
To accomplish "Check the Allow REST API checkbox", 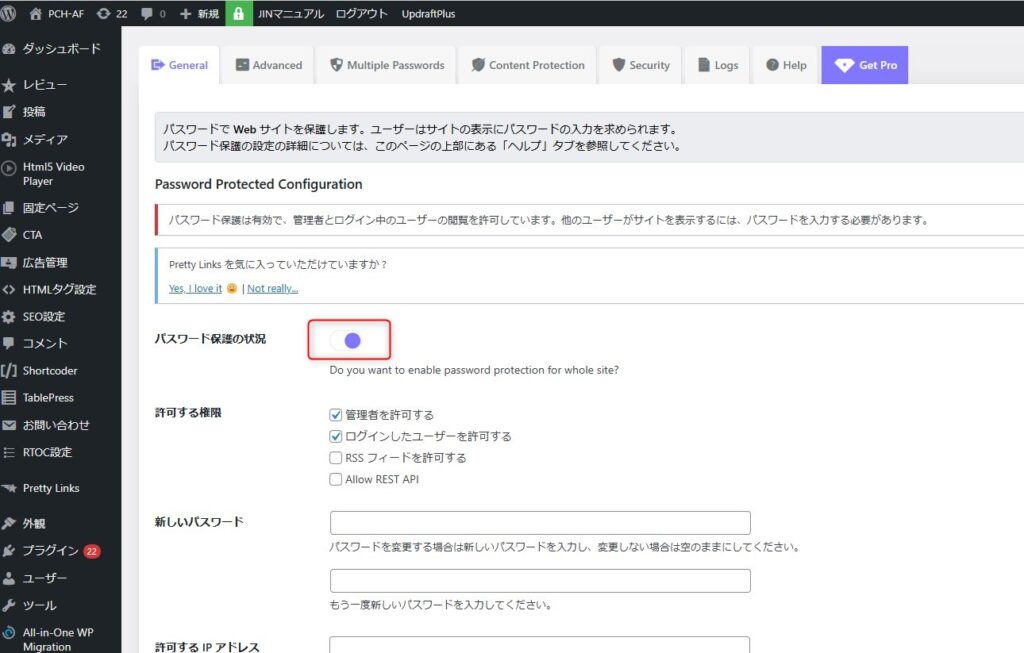I will [x=336, y=480].
